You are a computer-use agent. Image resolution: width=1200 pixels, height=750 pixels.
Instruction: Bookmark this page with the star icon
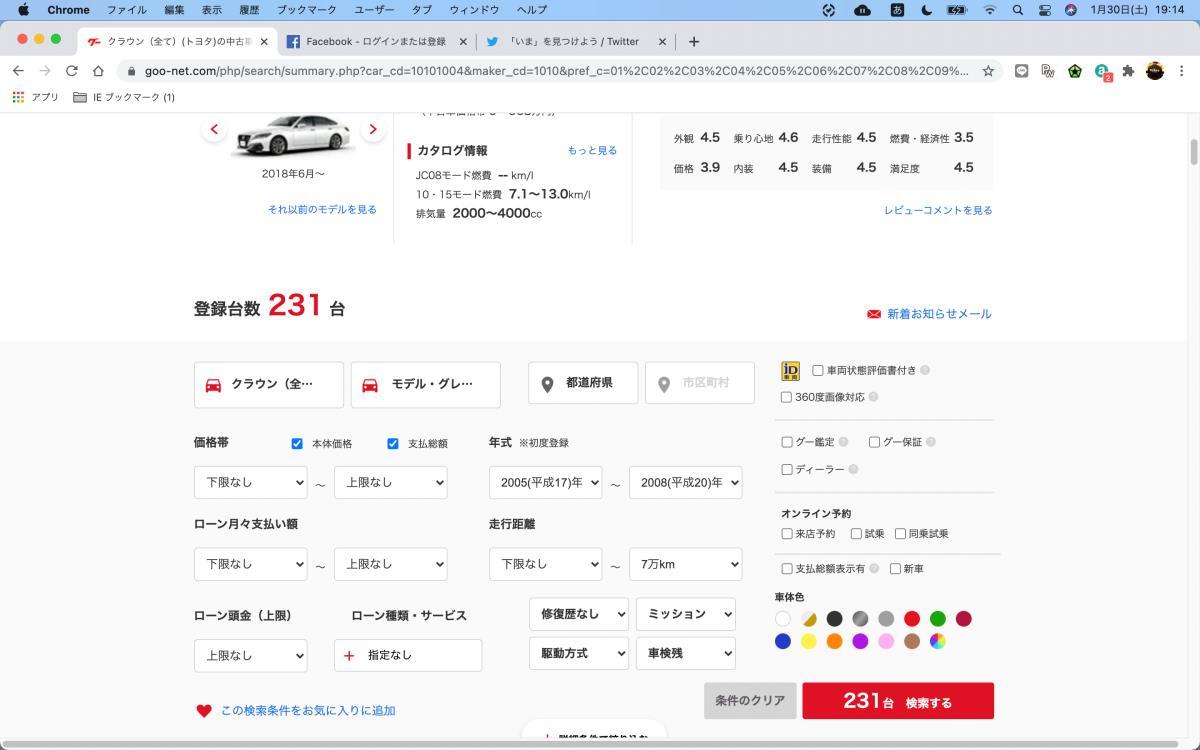[988, 71]
